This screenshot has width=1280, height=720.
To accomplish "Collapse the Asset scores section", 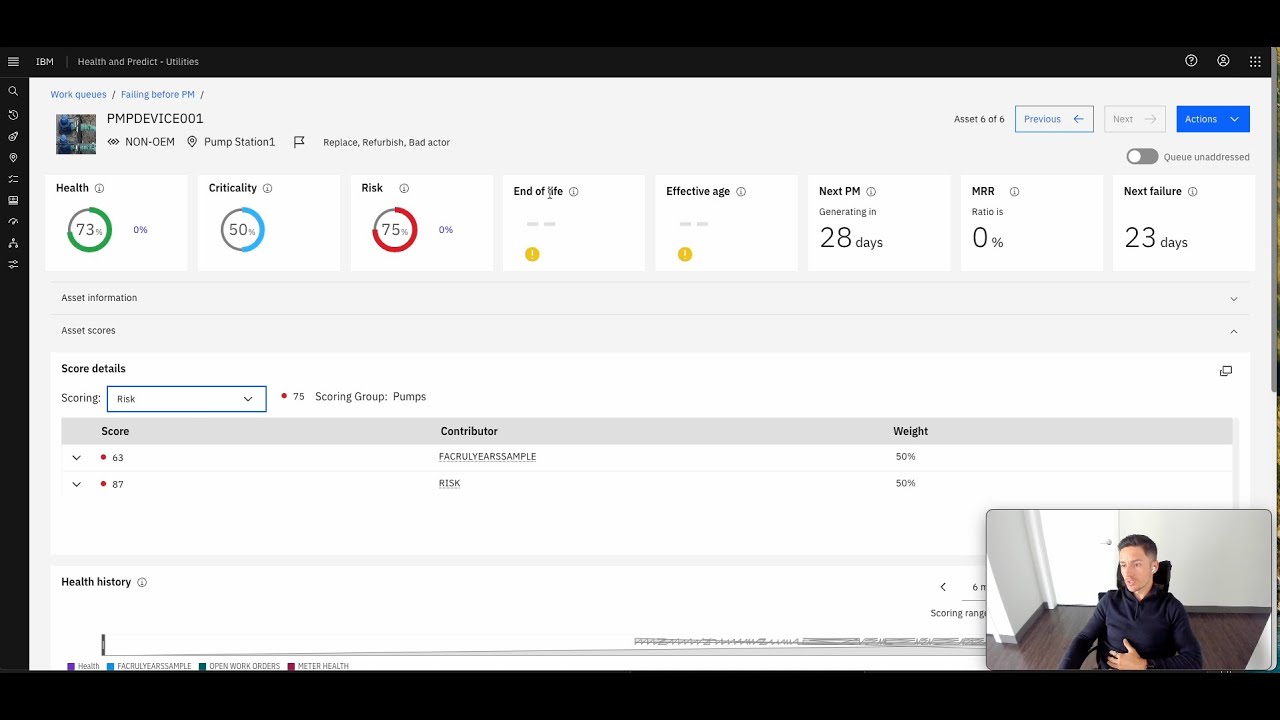I will [650, 330].
